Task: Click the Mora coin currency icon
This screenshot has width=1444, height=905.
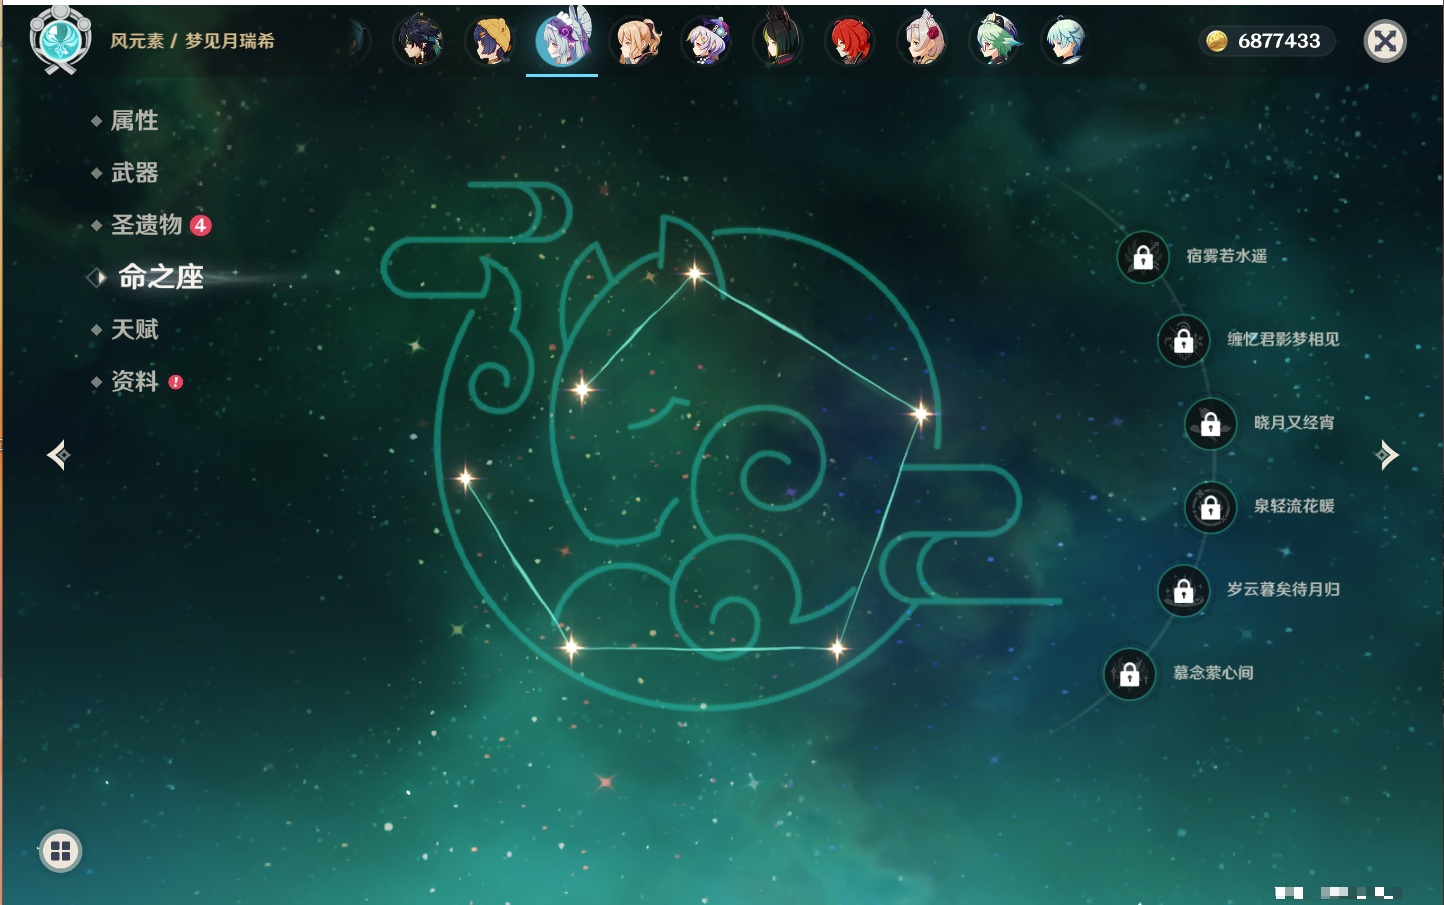Action: pos(1216,41)
